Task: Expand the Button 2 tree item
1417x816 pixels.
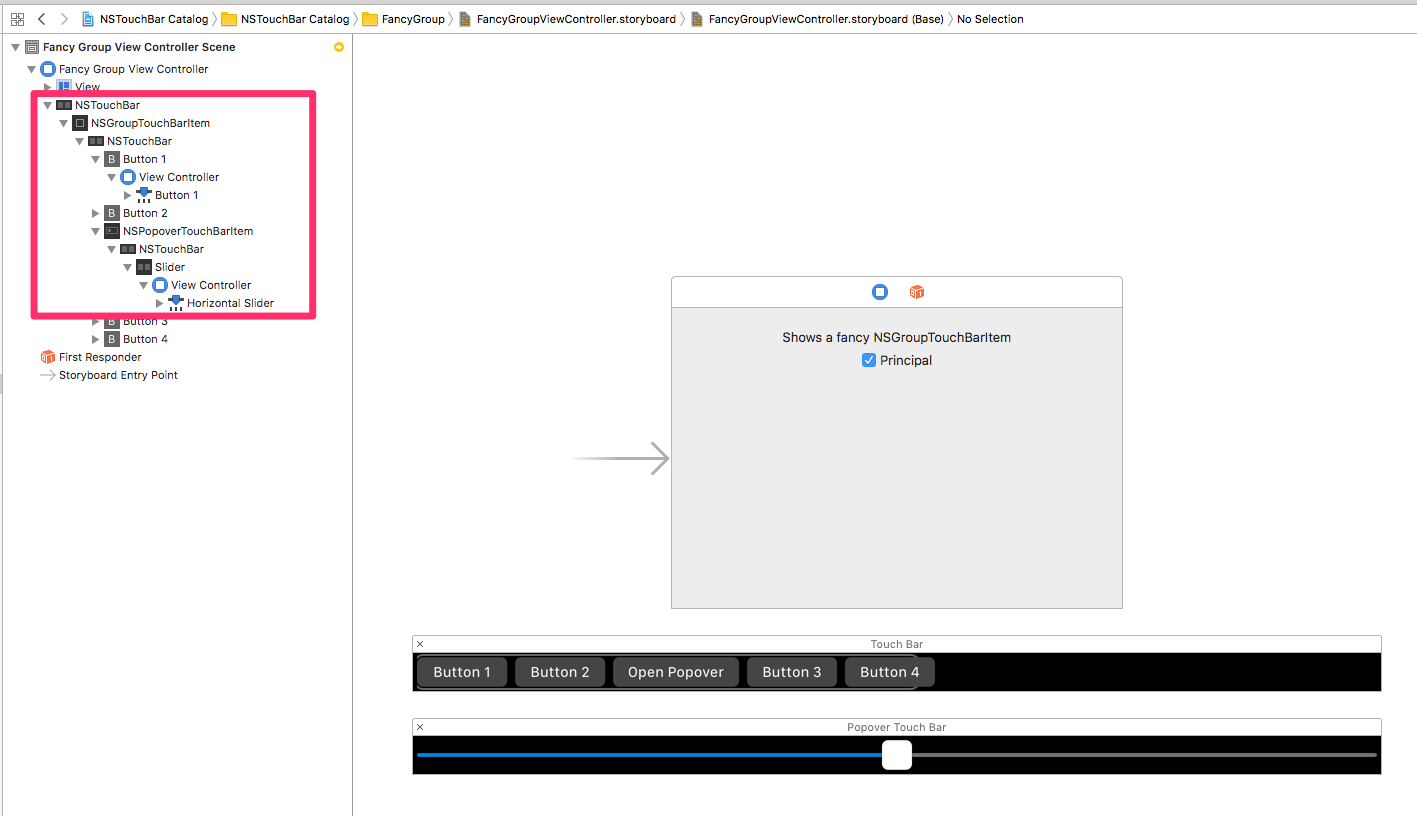Action: 96,213
